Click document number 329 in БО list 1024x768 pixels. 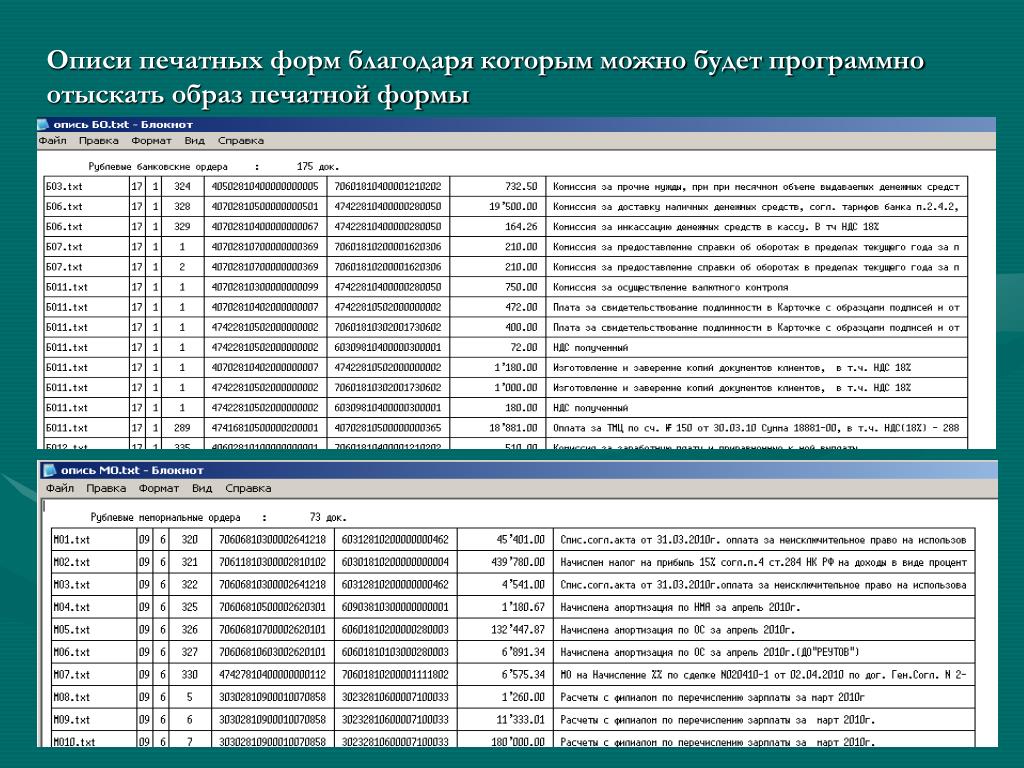click(x=182, y=227)
